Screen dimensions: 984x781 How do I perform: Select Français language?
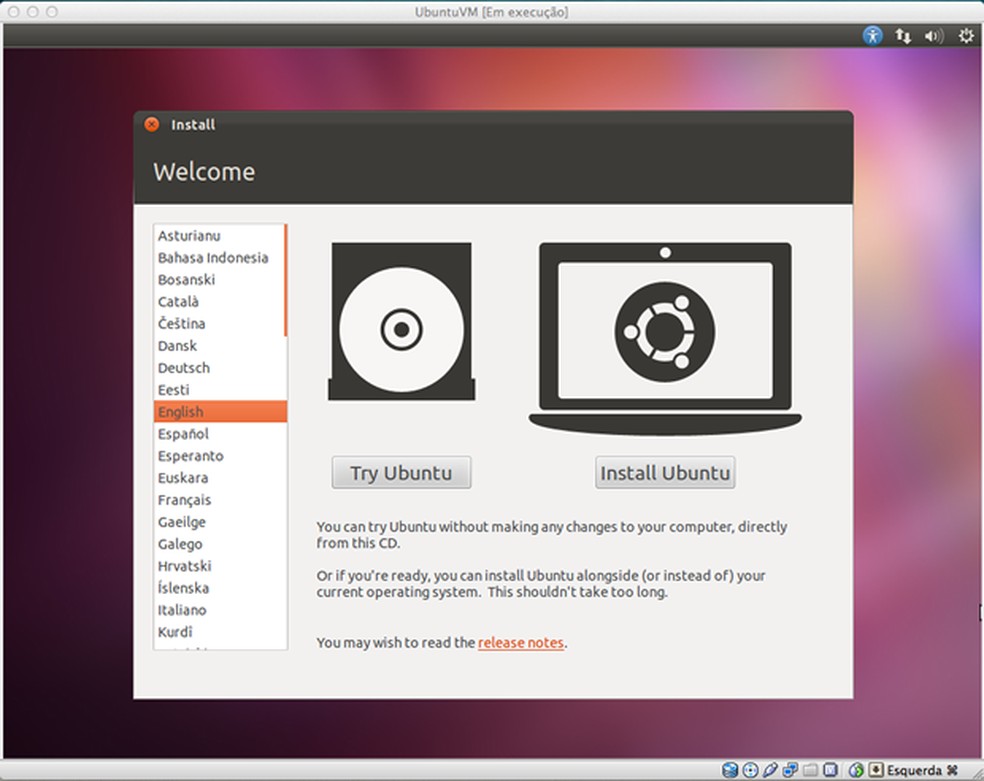tap(219, 500)
